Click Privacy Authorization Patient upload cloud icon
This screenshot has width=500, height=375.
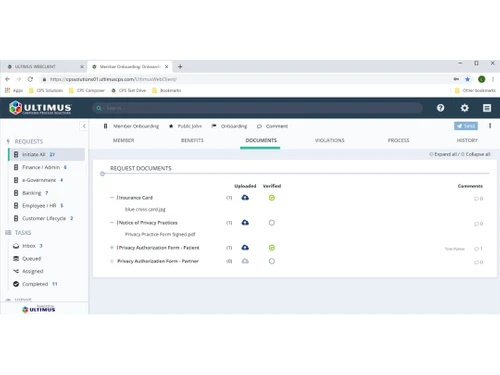[x=245, y=248]
